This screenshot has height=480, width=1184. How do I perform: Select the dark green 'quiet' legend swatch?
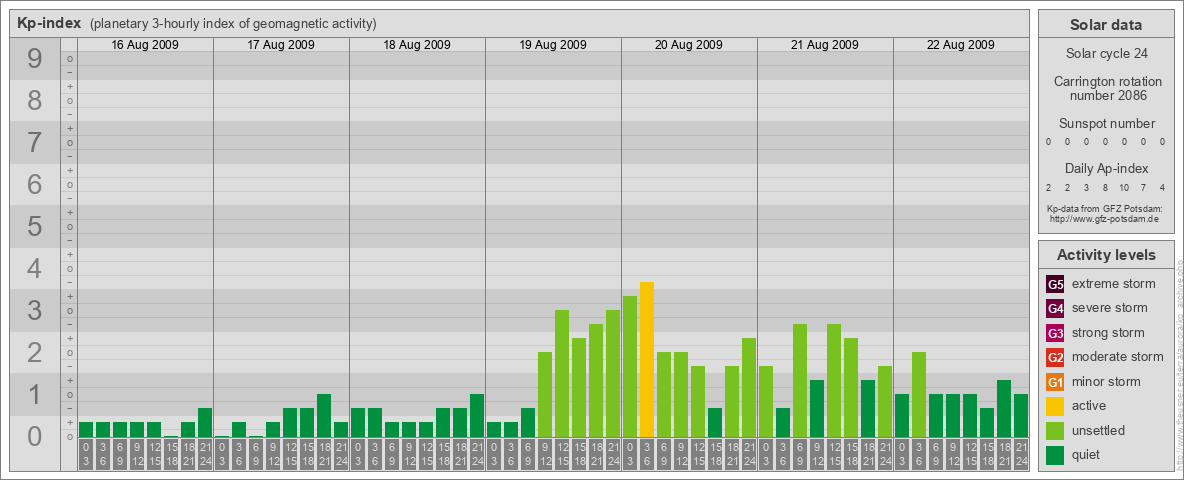pyautogui.click(x=1055, y=454)
